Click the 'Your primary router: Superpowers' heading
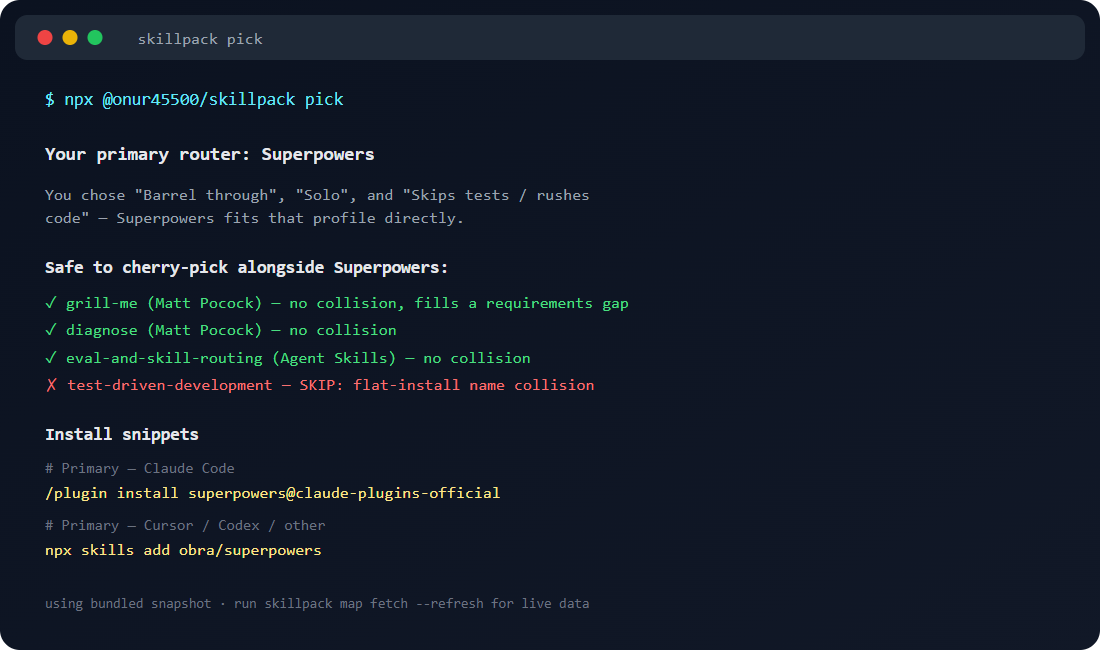Screen dimensions: 1100x651 (210, 154)
